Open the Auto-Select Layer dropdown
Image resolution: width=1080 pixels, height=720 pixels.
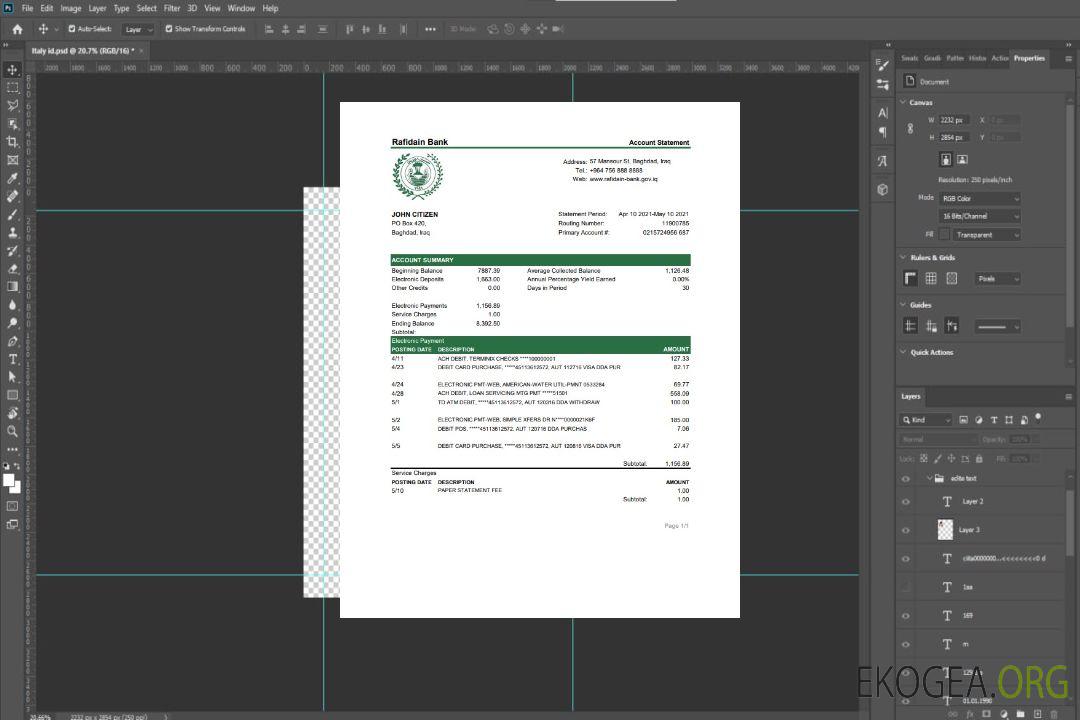click(138, 29)
